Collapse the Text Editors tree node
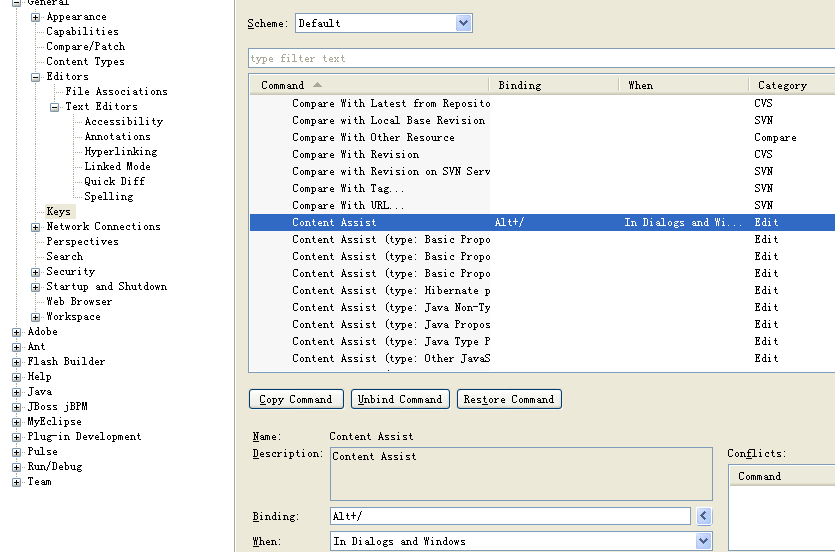 (x=55, y=107)
